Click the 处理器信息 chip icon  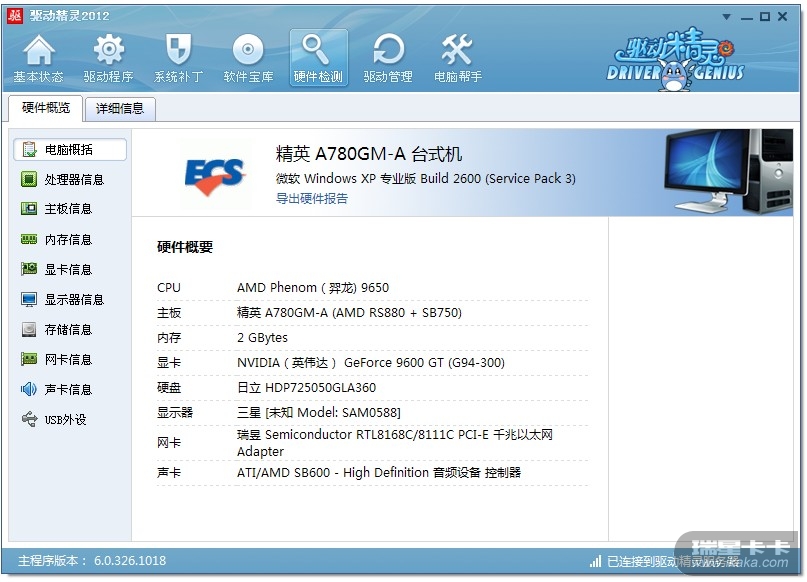coord(29,179)
